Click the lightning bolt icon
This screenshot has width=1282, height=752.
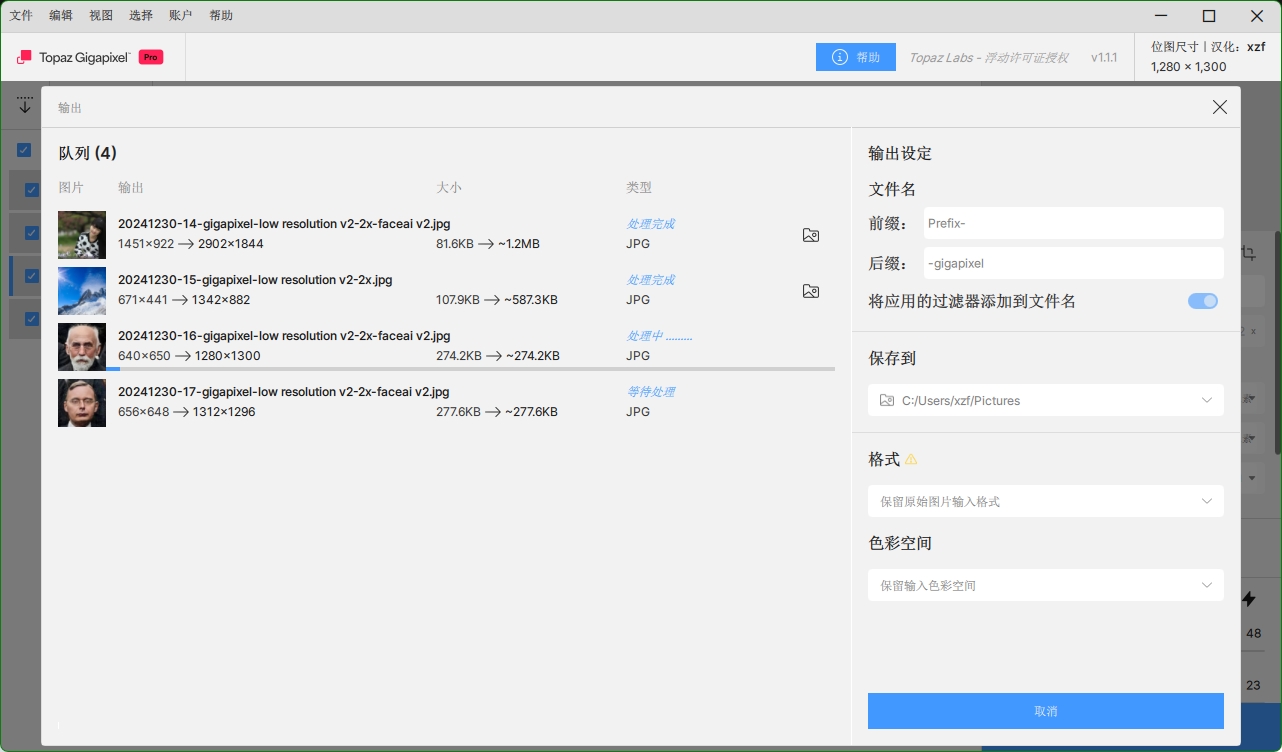tap(1249, 599)
